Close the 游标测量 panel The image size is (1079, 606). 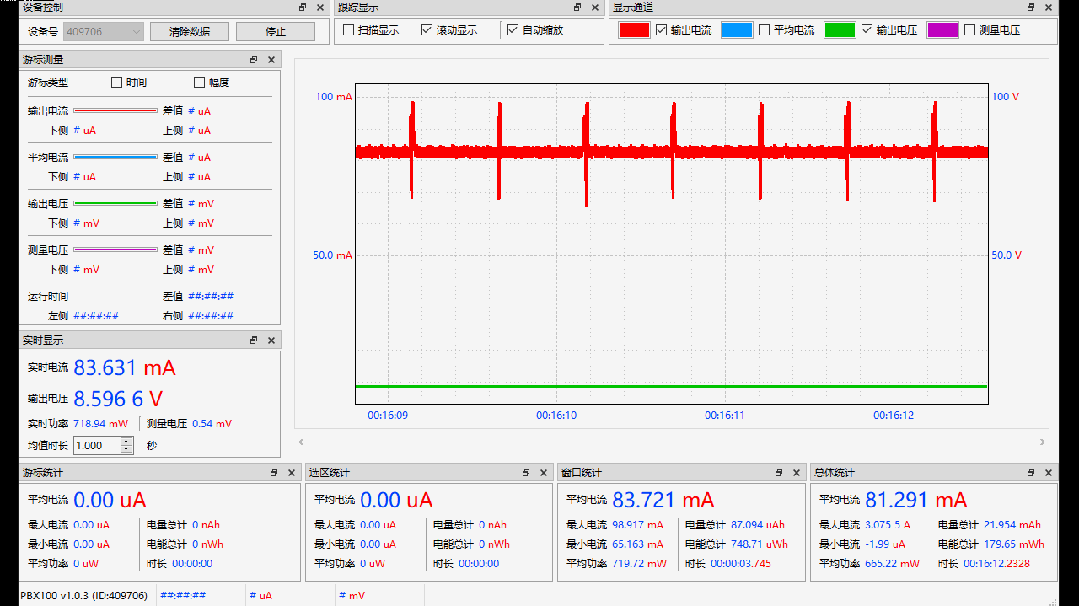coord(271,60)
